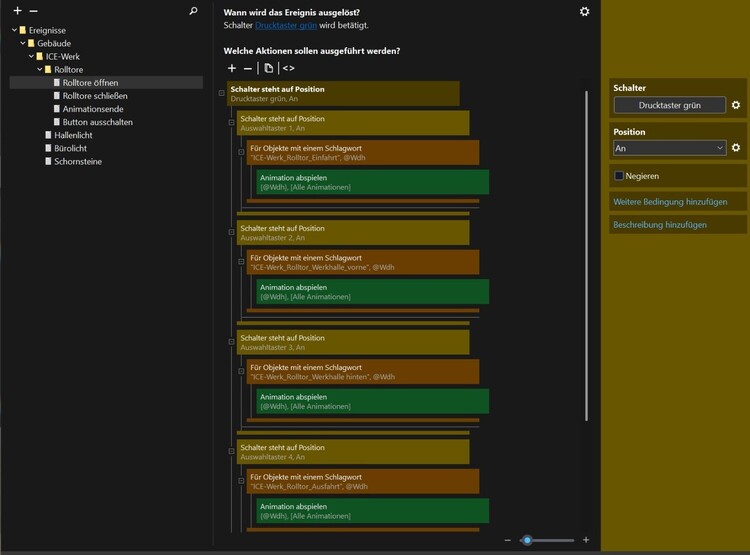Screen dimensions: 750x555
Task: Collapse the Gebäude folder
Action: coord(23,43)
